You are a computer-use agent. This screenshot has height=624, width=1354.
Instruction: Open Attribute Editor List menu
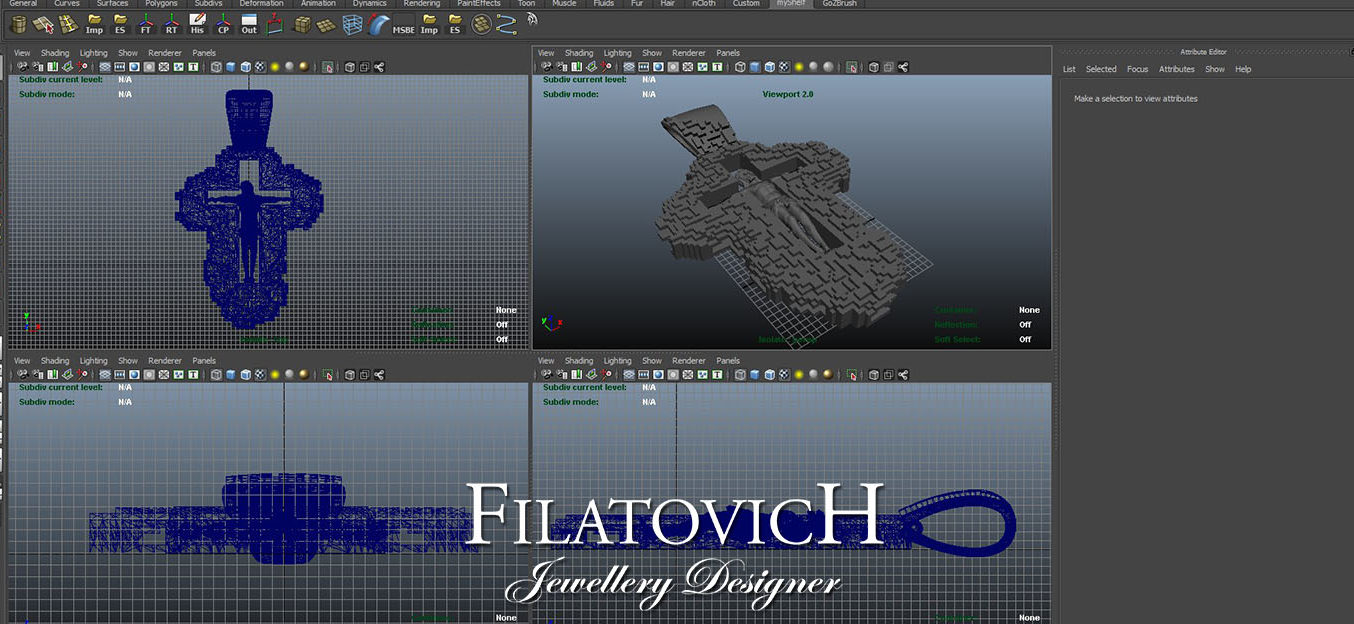tap(1069, 69)
